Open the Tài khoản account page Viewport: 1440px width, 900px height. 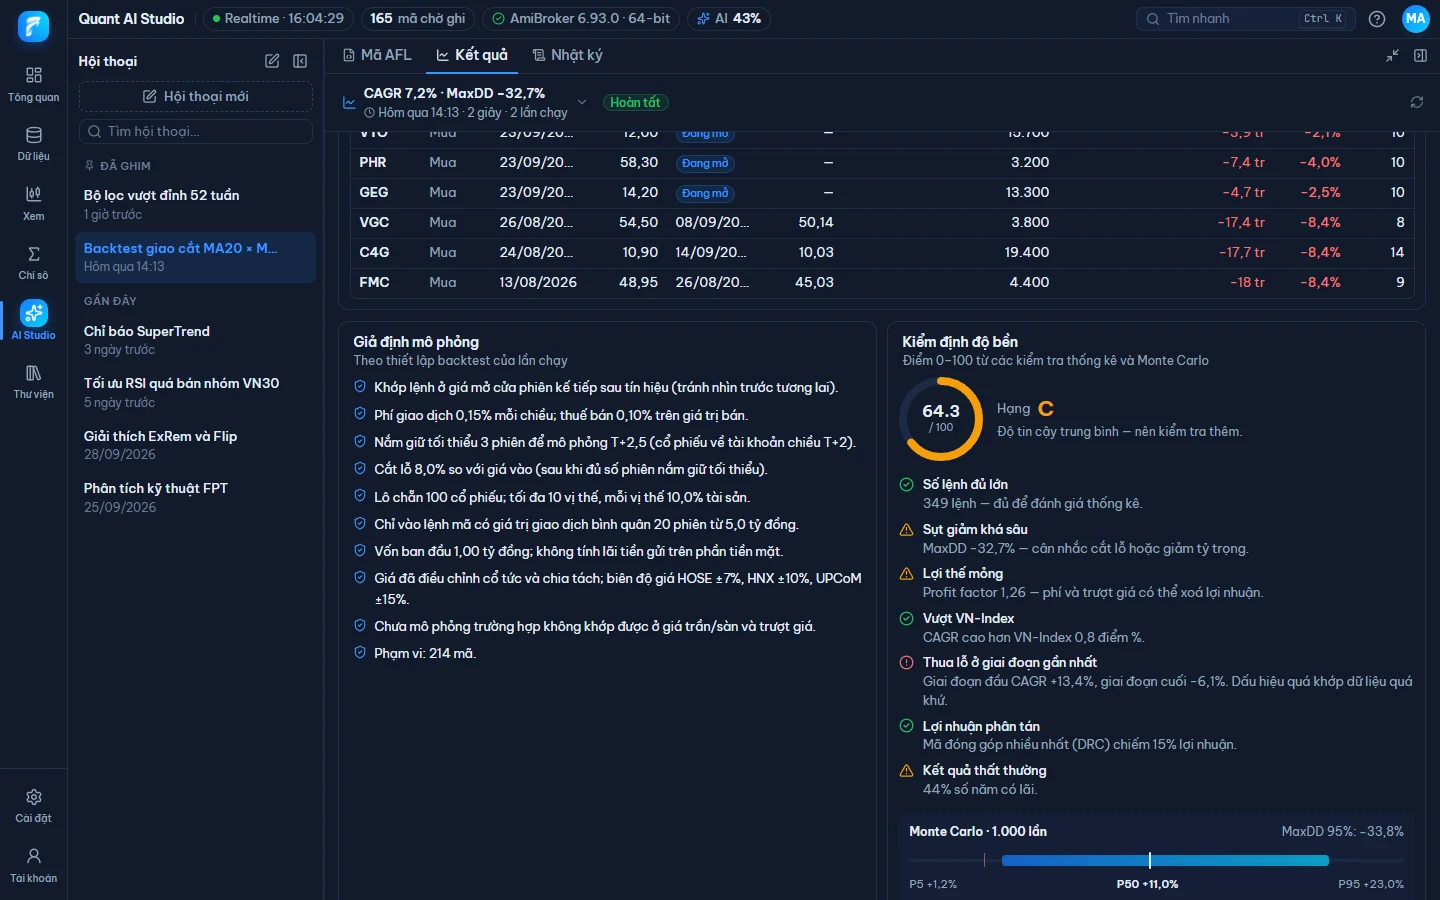tap(33, 865)
